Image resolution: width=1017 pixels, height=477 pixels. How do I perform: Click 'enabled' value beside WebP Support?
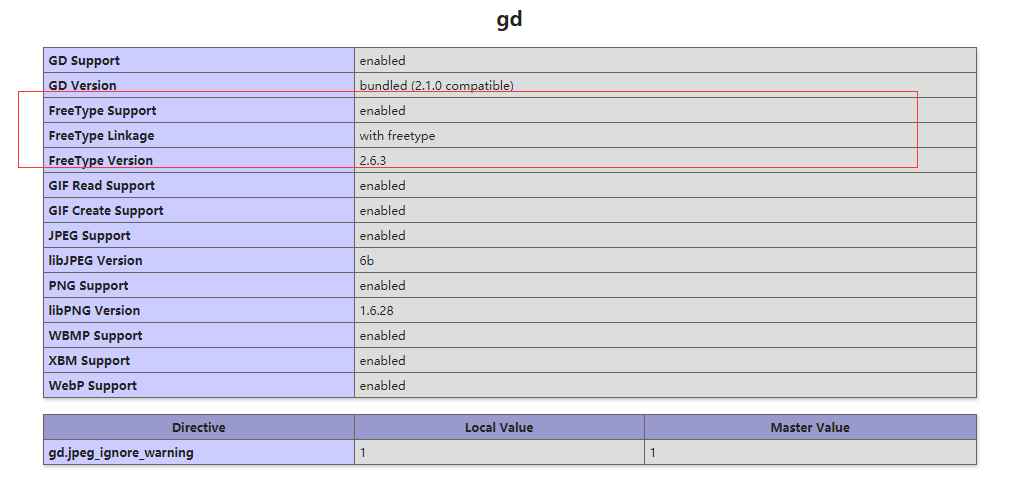click(x=382, y=385)
